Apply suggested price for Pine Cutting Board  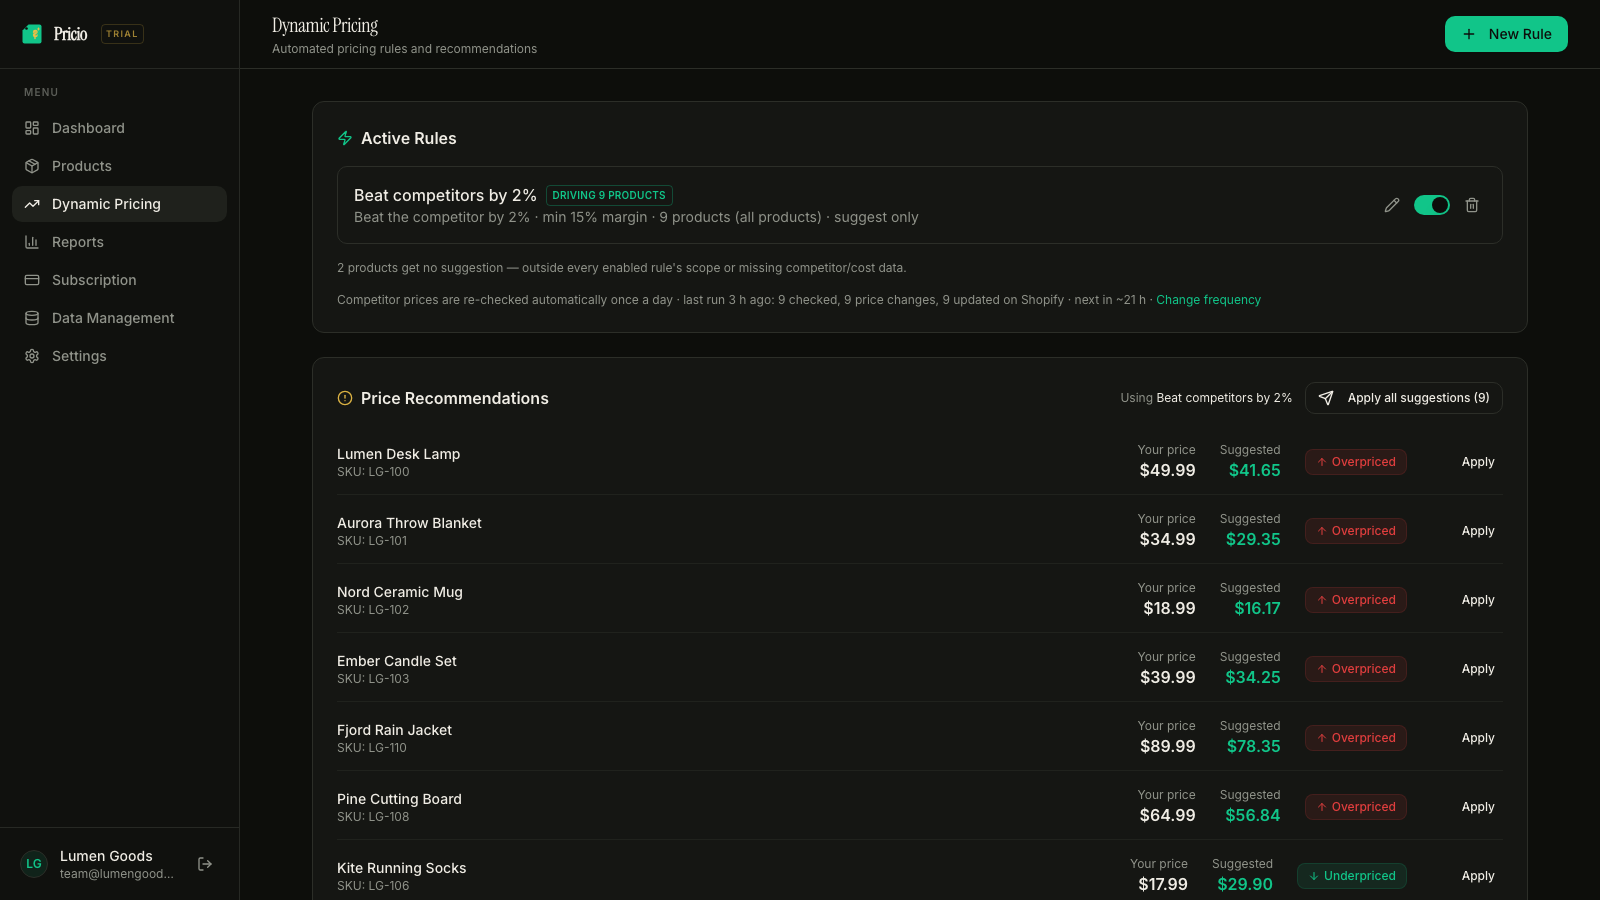point(1478,807)
